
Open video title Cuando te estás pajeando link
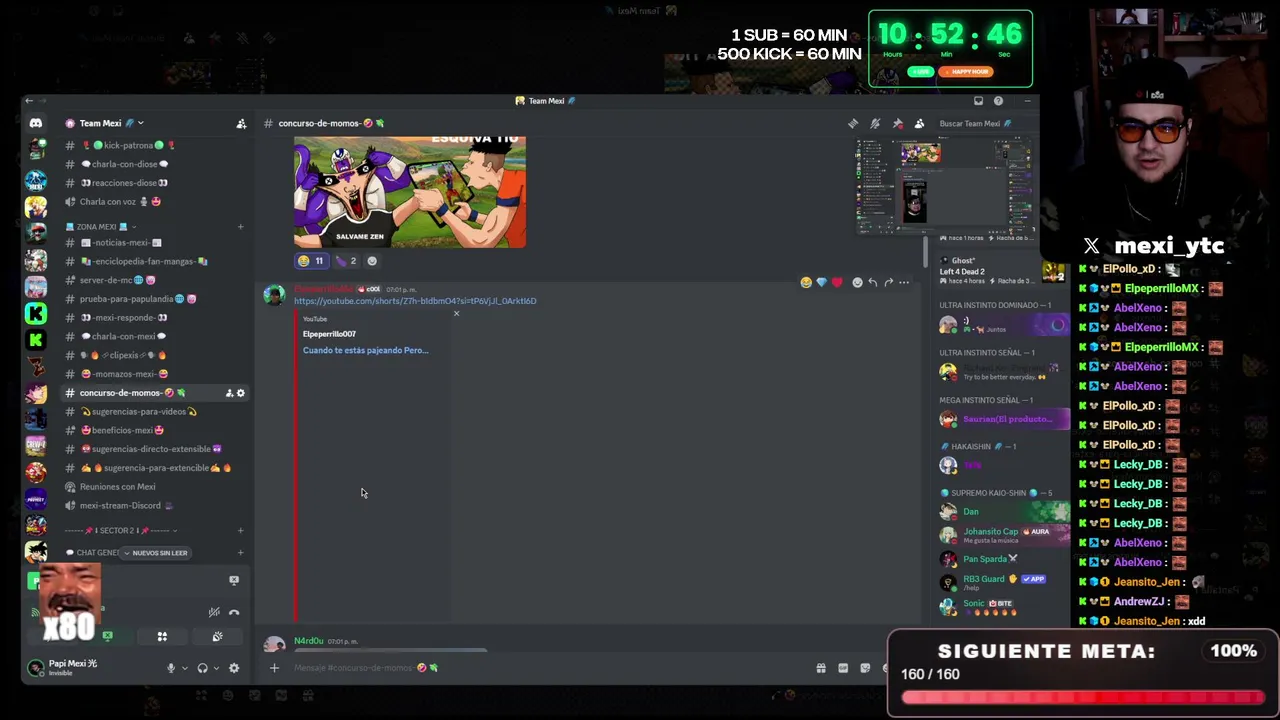pos(365,351)
